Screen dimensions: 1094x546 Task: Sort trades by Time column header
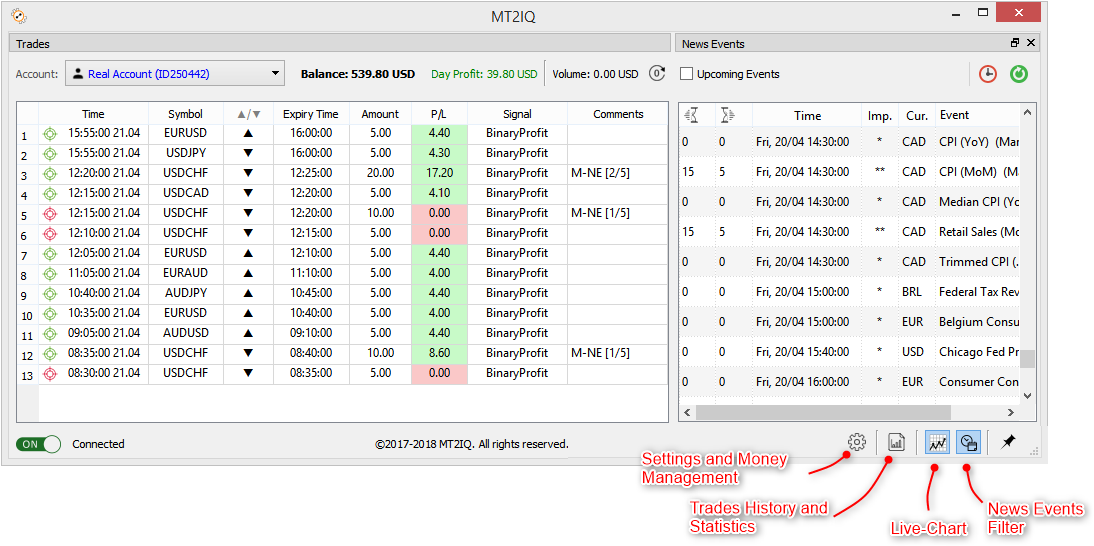[93, 114]
